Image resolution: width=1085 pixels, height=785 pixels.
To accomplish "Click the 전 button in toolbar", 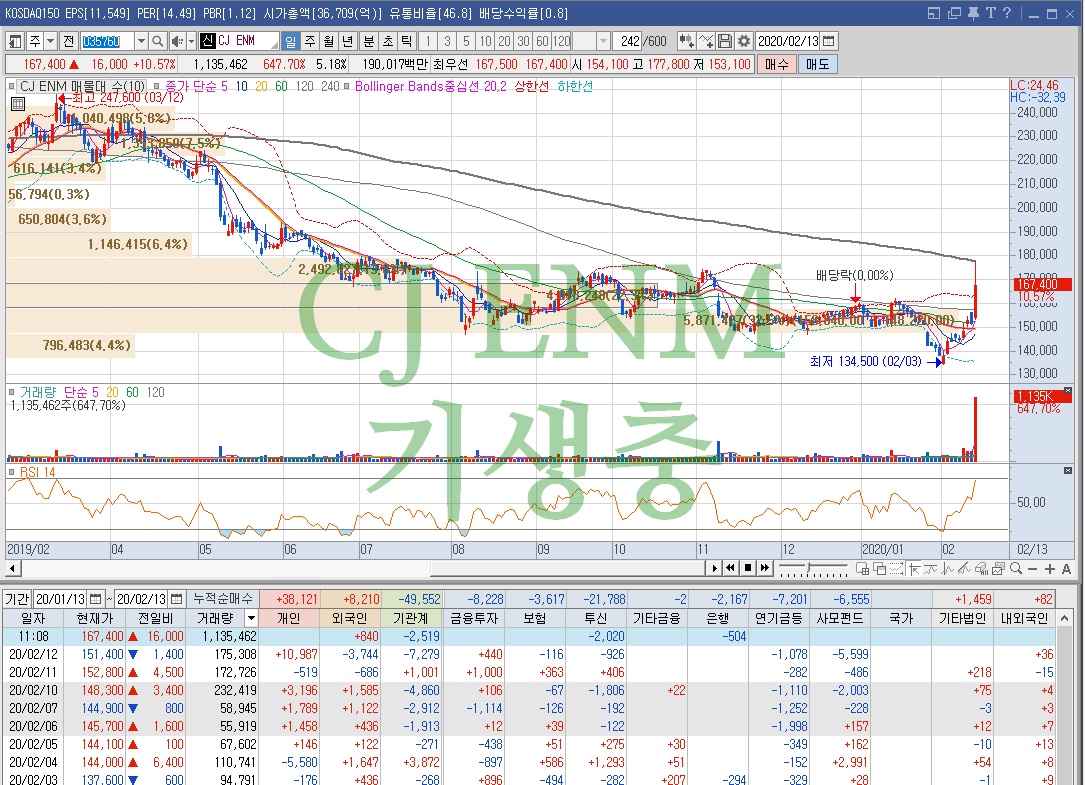I will pyautogui.click(x=69, y=42).
